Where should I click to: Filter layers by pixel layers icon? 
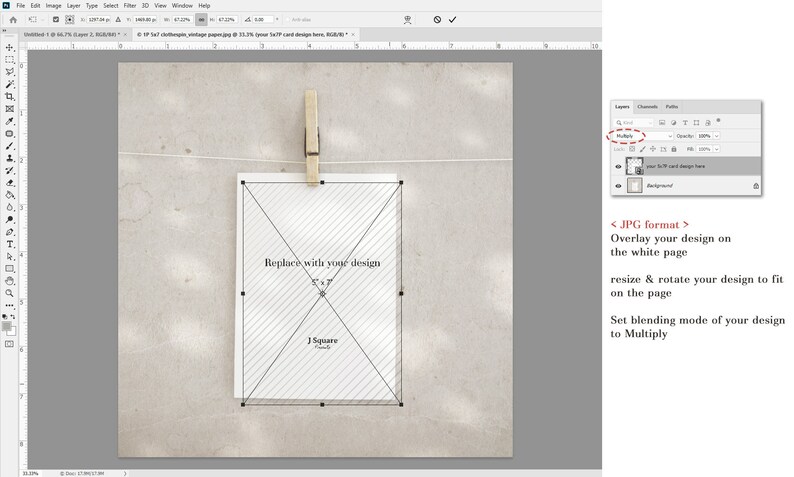click(x=662, y=123)
